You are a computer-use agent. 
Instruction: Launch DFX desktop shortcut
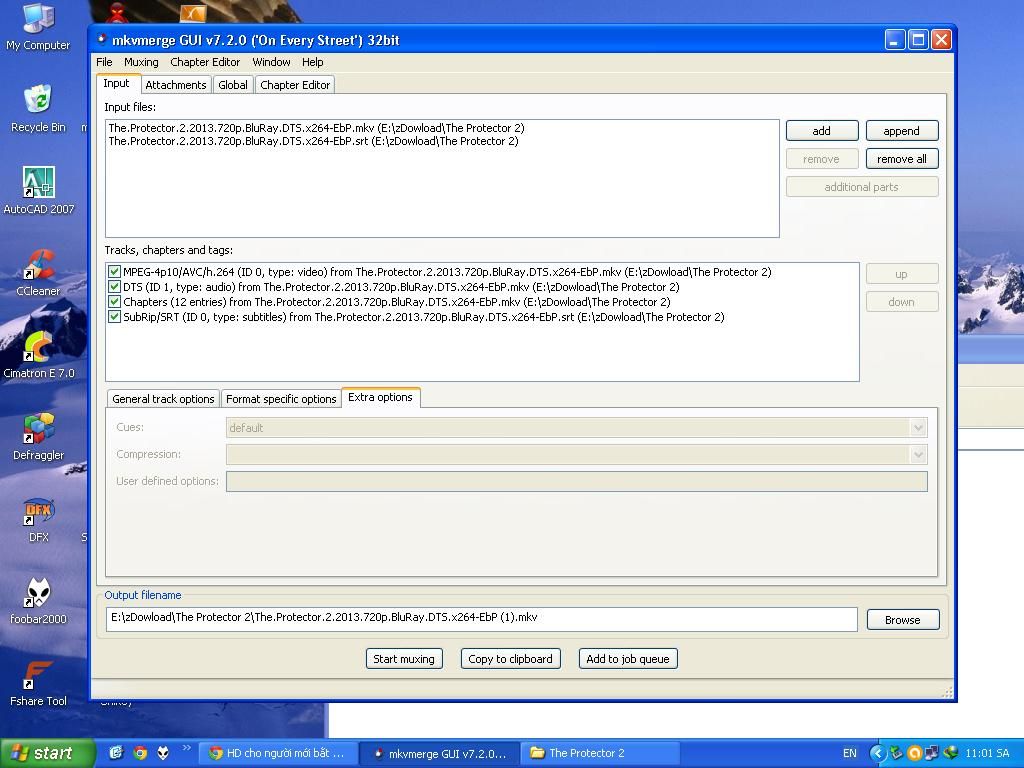coord(39,519)
